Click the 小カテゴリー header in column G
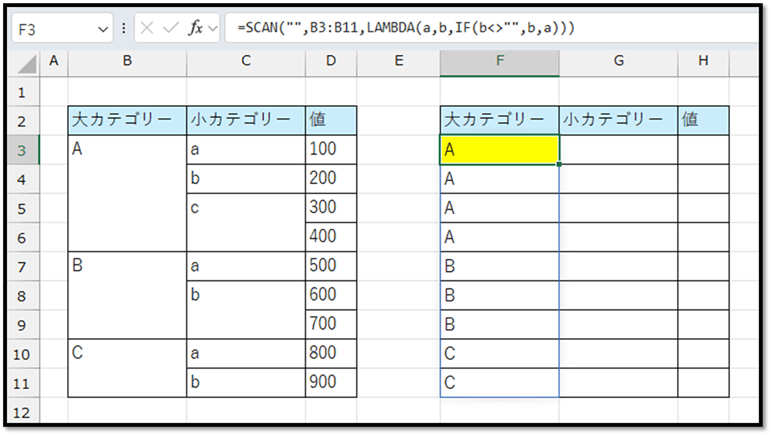This screenshot has height=435, width=771. coord(618,121)
